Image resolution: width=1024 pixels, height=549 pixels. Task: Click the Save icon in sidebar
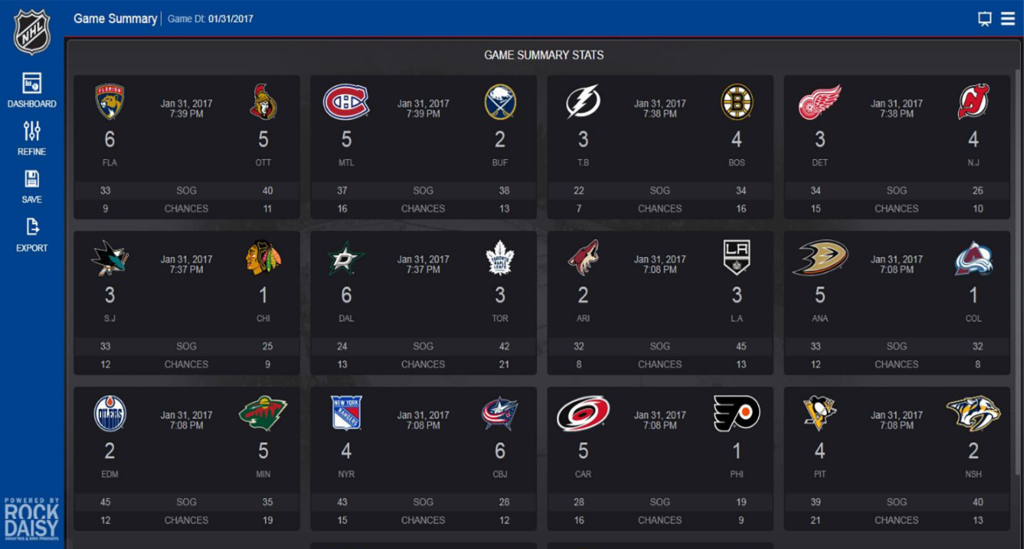tap(31, 179)
